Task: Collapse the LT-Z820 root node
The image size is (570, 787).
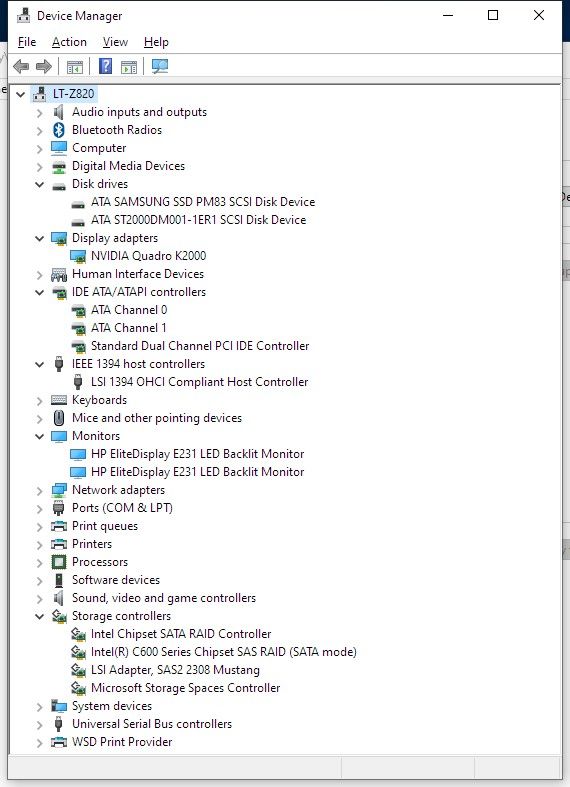Action: (x=21, y=94)
